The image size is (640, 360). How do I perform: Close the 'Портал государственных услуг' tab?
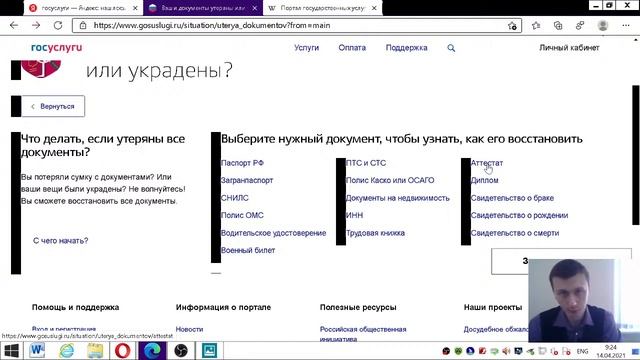tap(374, 8)
